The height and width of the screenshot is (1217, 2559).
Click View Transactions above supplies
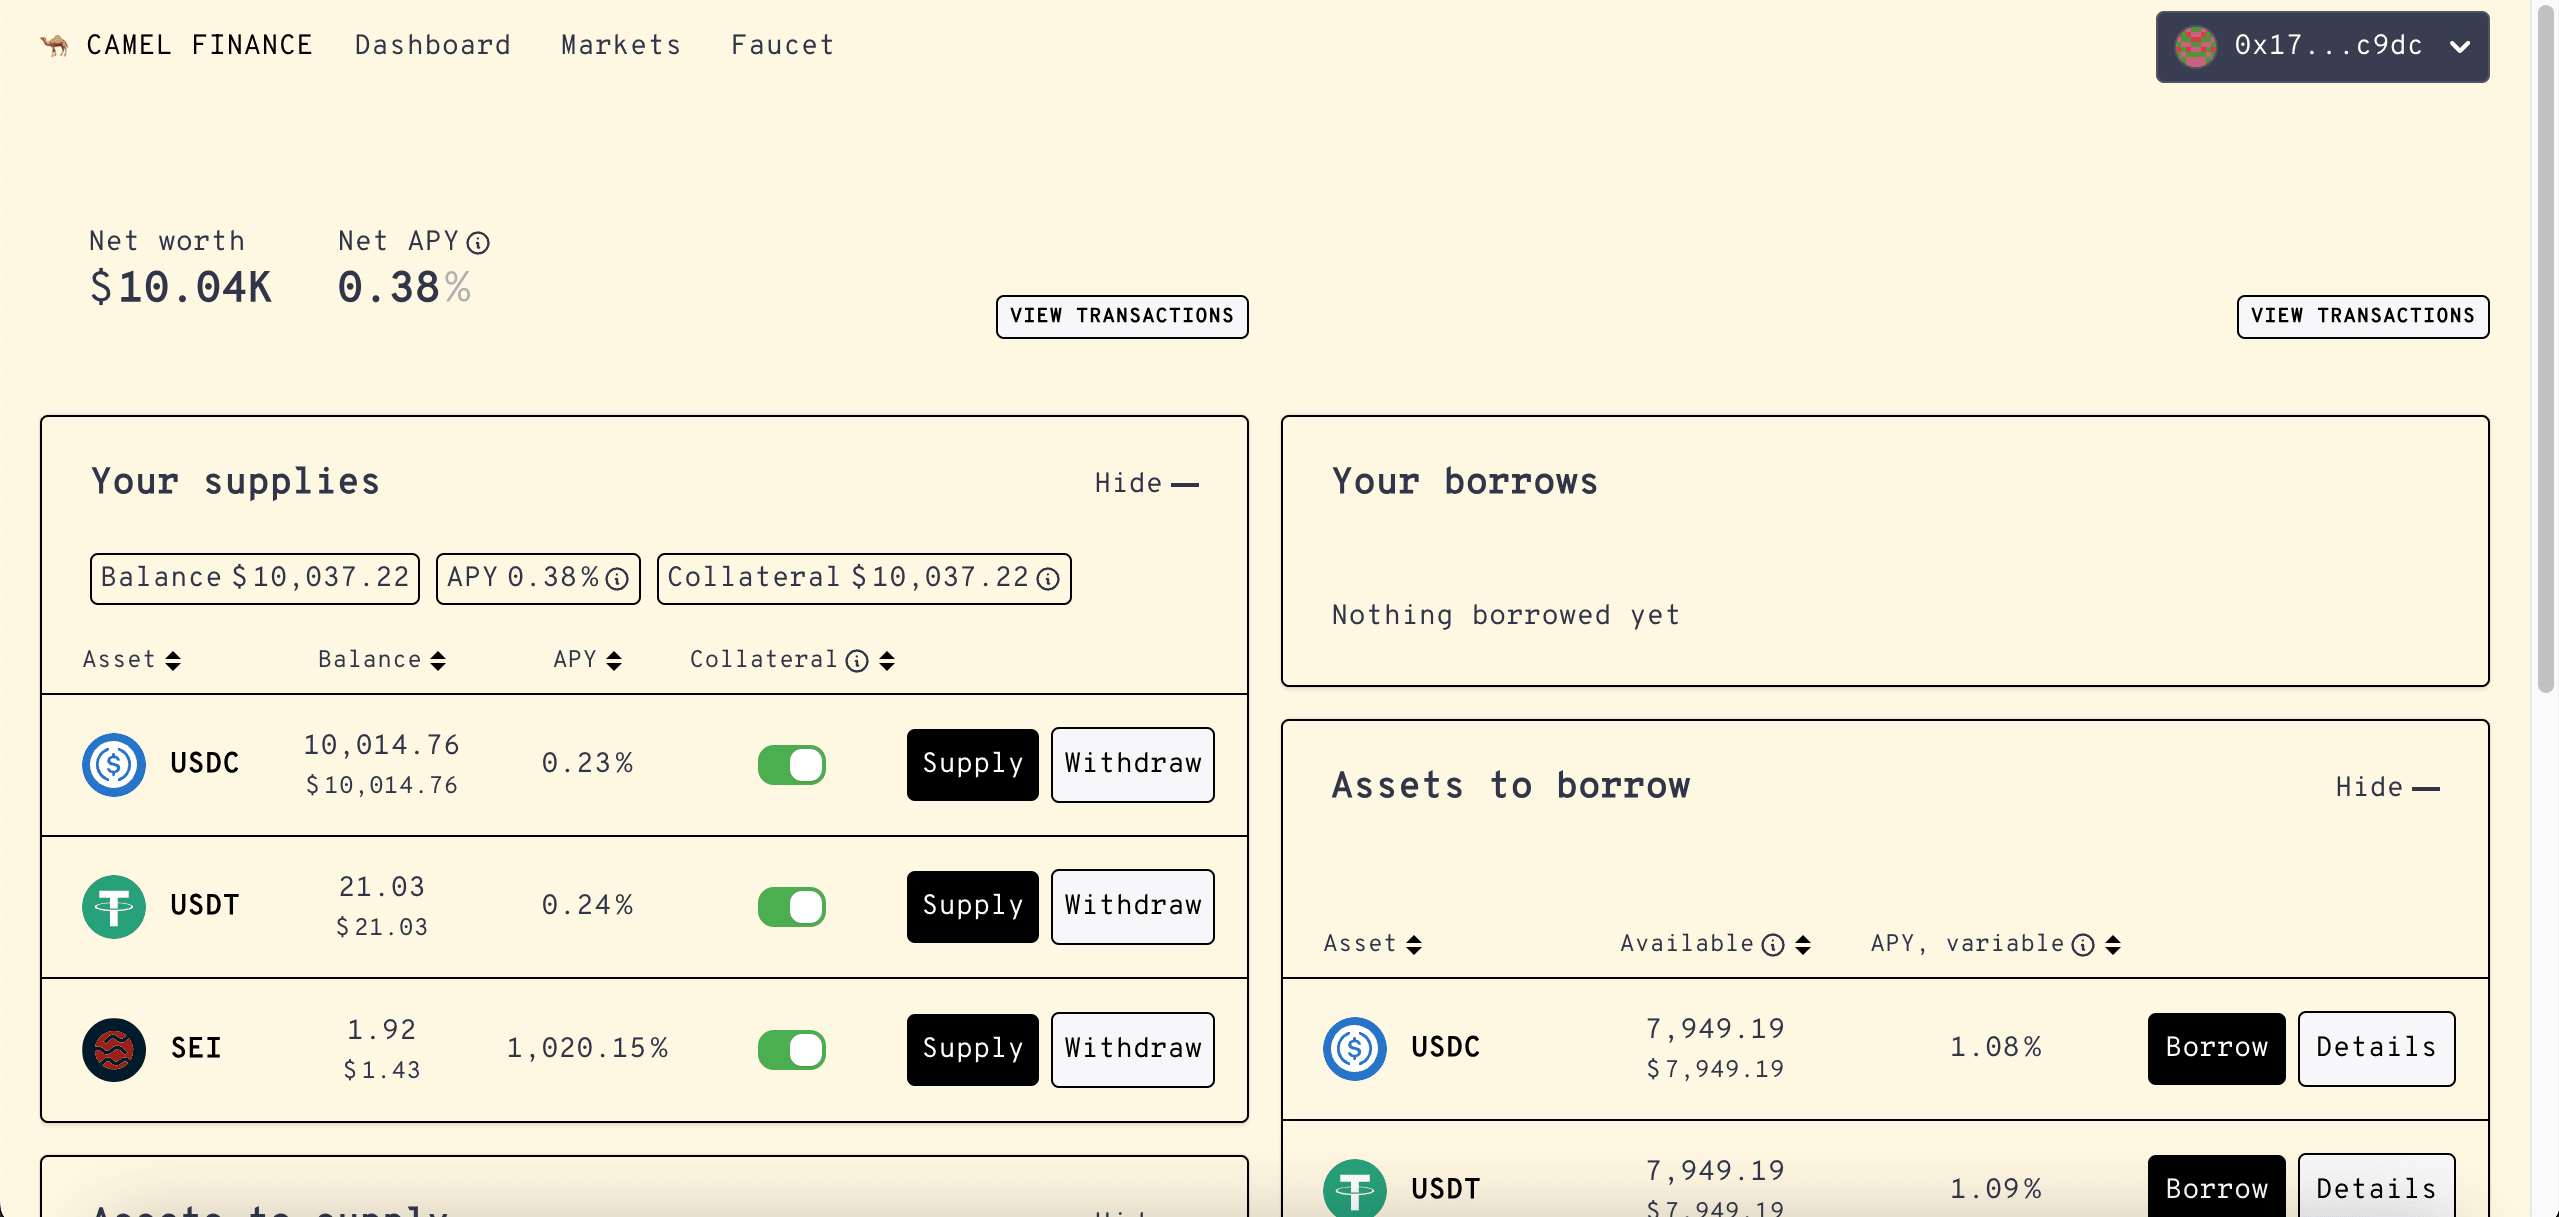pos(1122,317)
